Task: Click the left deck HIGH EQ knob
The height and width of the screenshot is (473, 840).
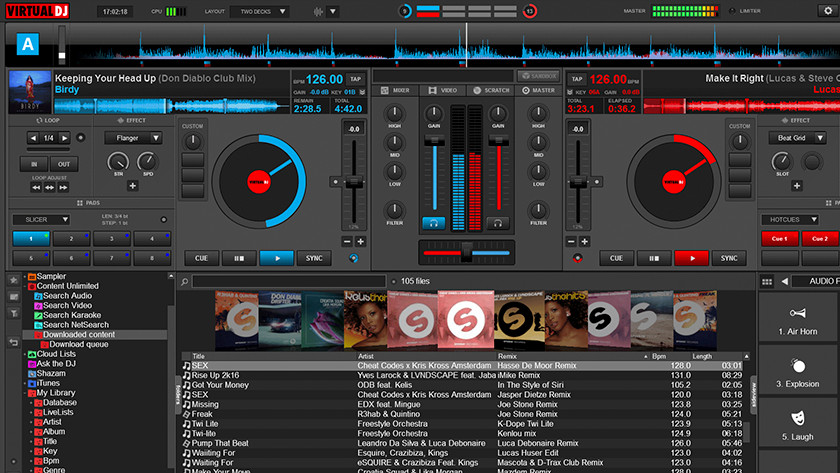Action: click(394, 114)
